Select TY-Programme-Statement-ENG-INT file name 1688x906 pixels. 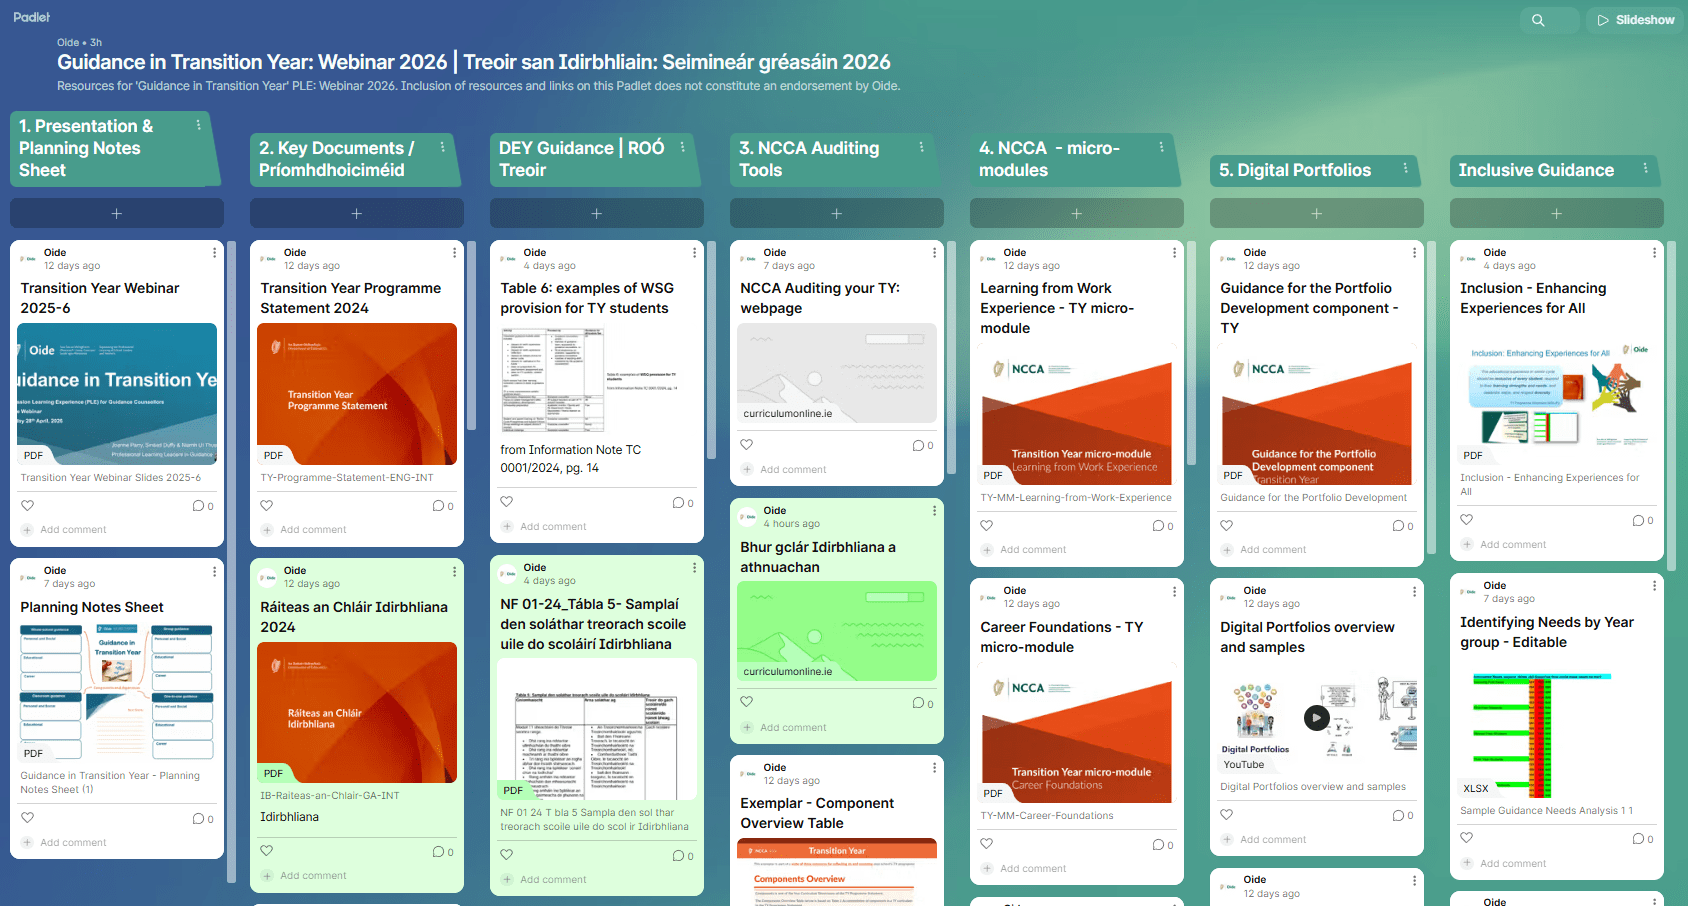(x=347, y=478)
